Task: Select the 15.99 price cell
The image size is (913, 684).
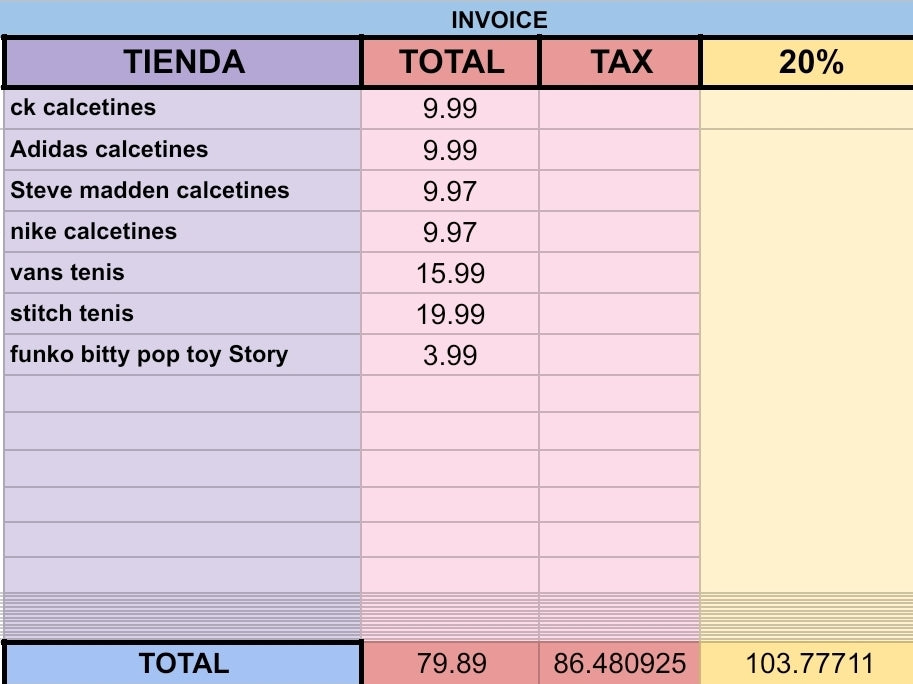Action: 450,273
